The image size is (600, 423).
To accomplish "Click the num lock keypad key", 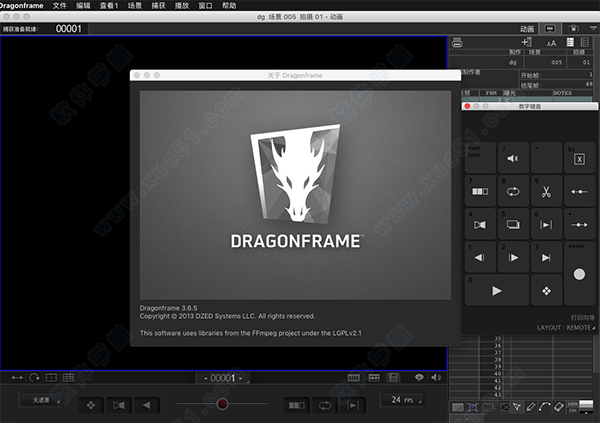I will coord(480,157).
